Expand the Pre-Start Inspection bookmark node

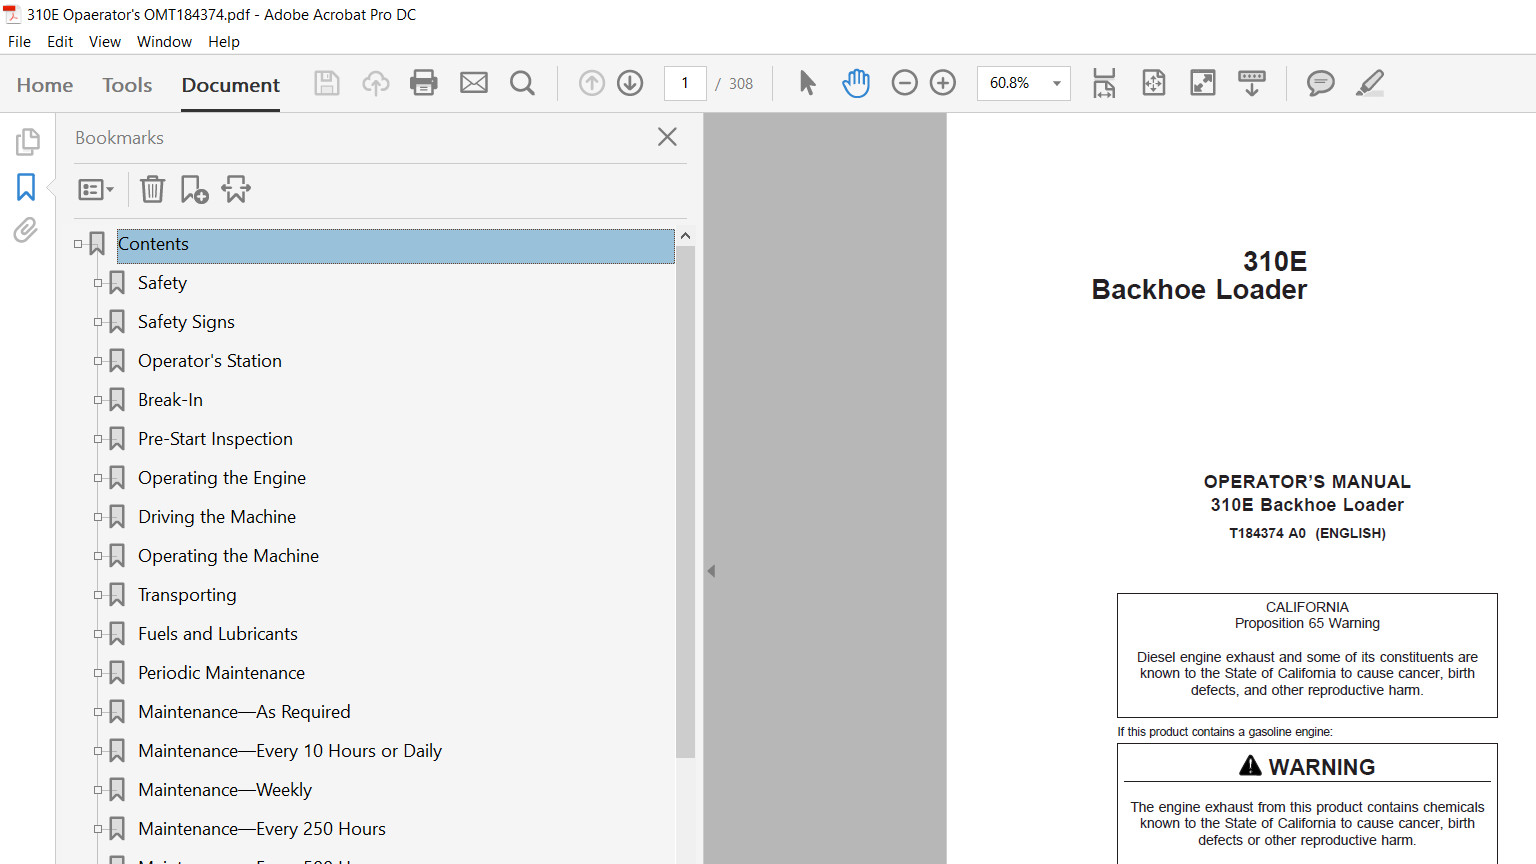click(98, 439)
